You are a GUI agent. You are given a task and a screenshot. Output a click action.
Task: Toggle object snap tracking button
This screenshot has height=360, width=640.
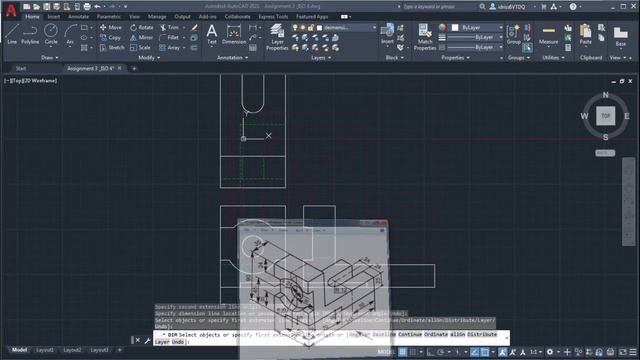(474, 352)
